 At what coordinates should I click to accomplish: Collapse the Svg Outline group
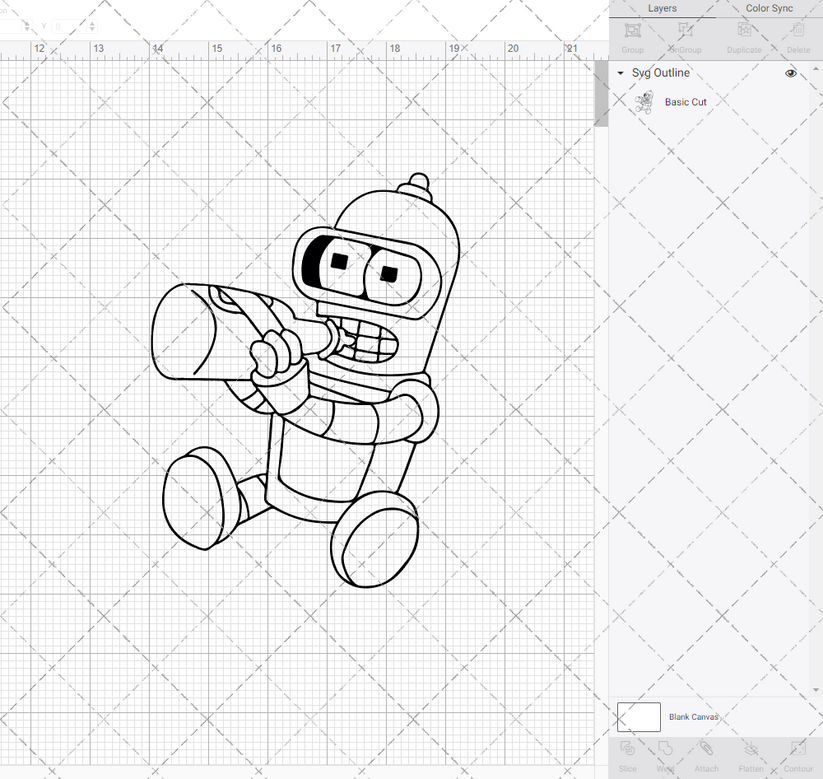(621, 73)
